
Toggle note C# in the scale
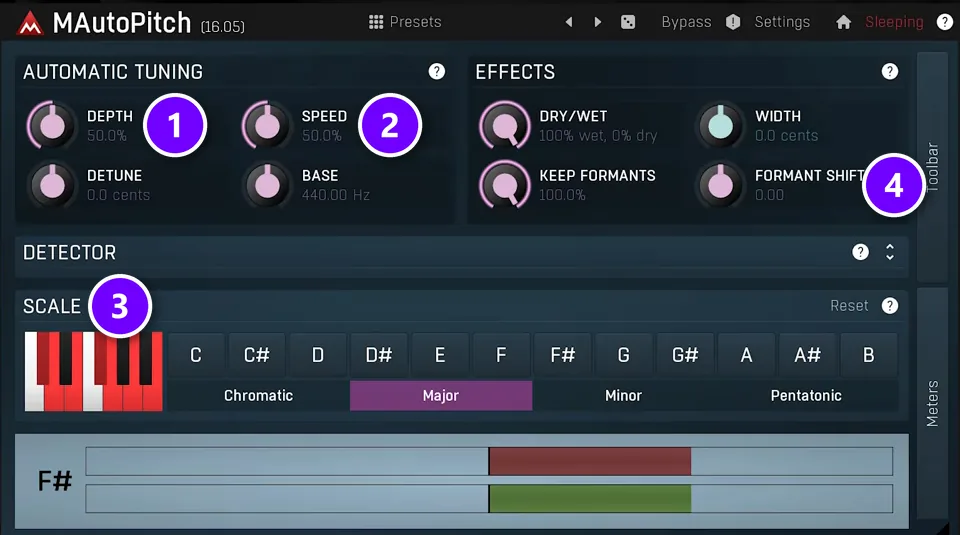257,355
